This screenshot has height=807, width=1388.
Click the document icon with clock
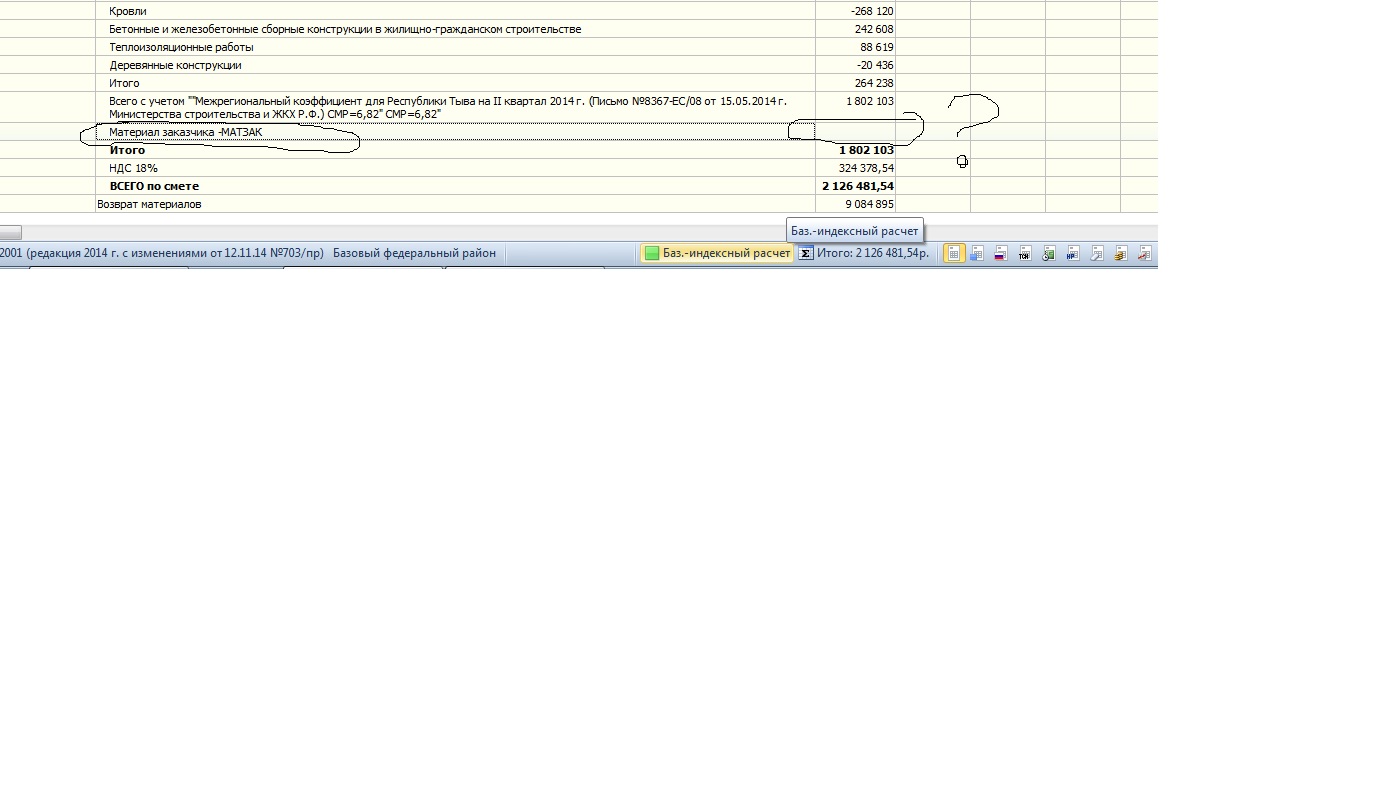point(1048,253)
